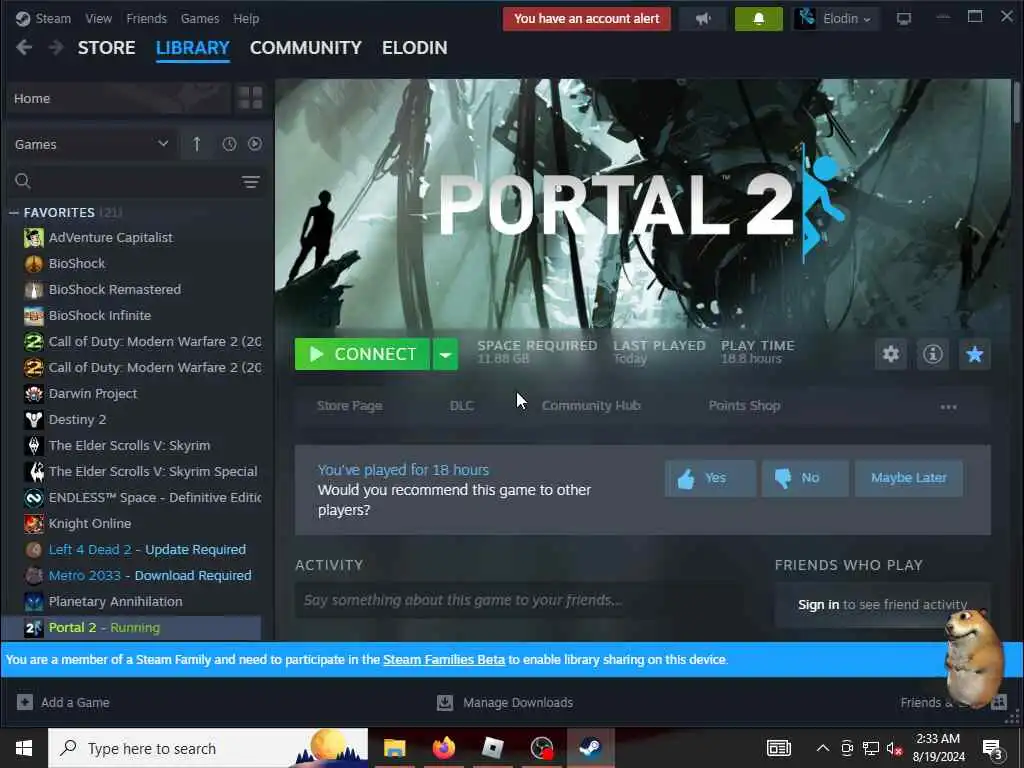1024x768 pixels.
Task: Open the more options ellipsis menu
Action: 948,407
